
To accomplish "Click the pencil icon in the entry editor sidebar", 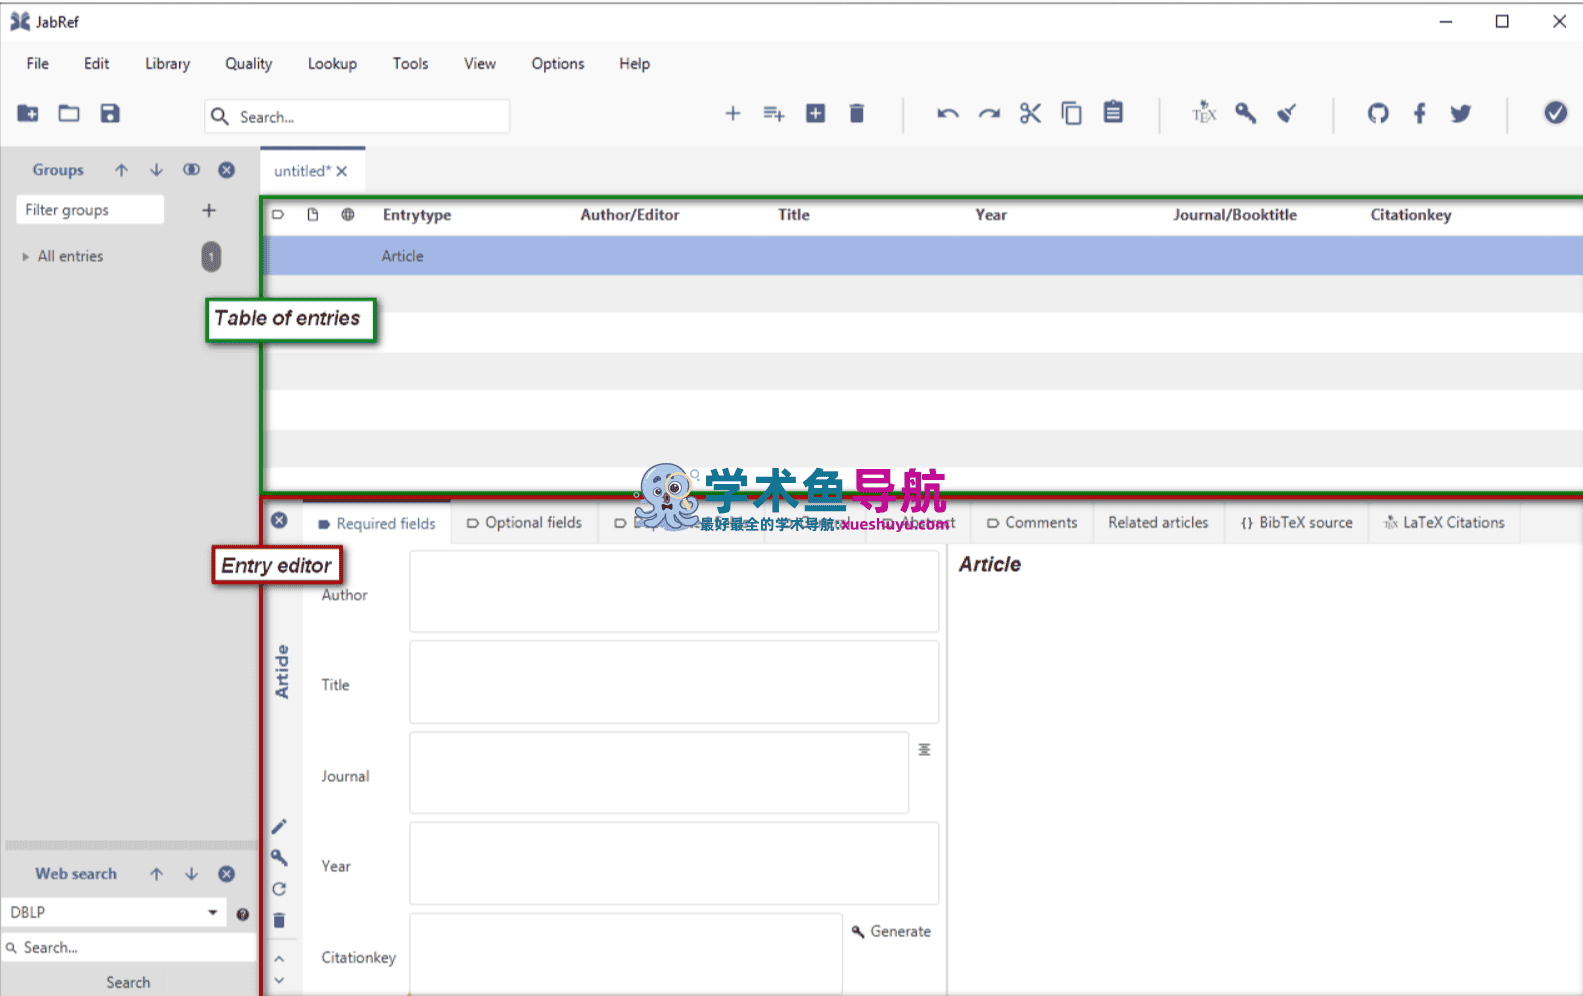I will pyautogui.click(x=279, y=826).
